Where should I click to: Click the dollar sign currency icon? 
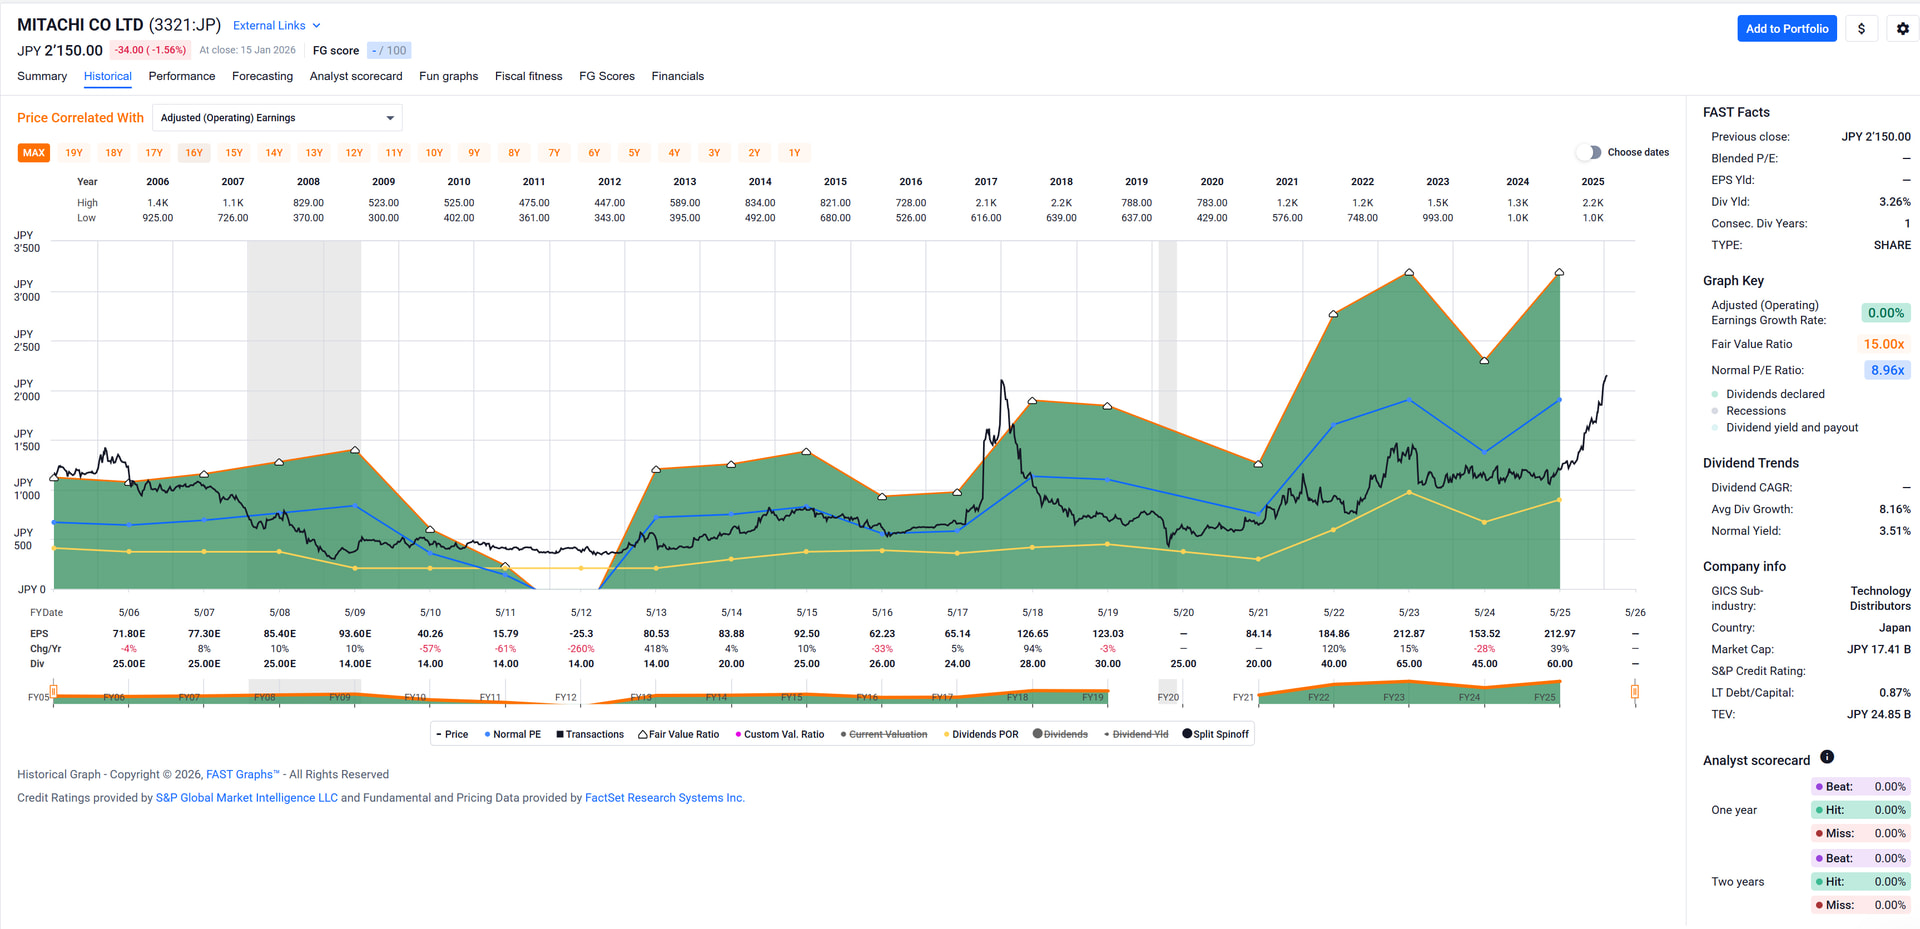pyautogui.click(x=1861, y=29)
